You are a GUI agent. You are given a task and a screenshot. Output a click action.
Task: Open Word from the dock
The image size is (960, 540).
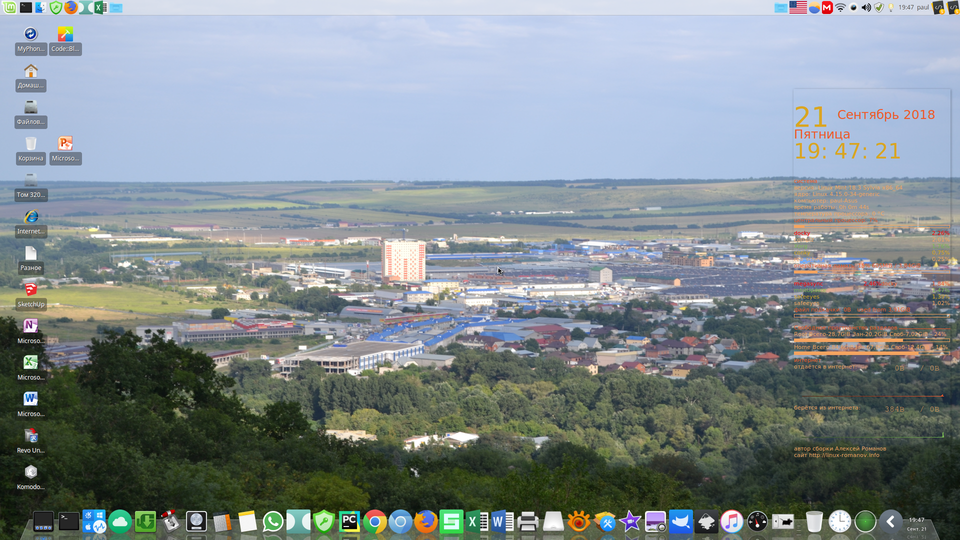502,521
